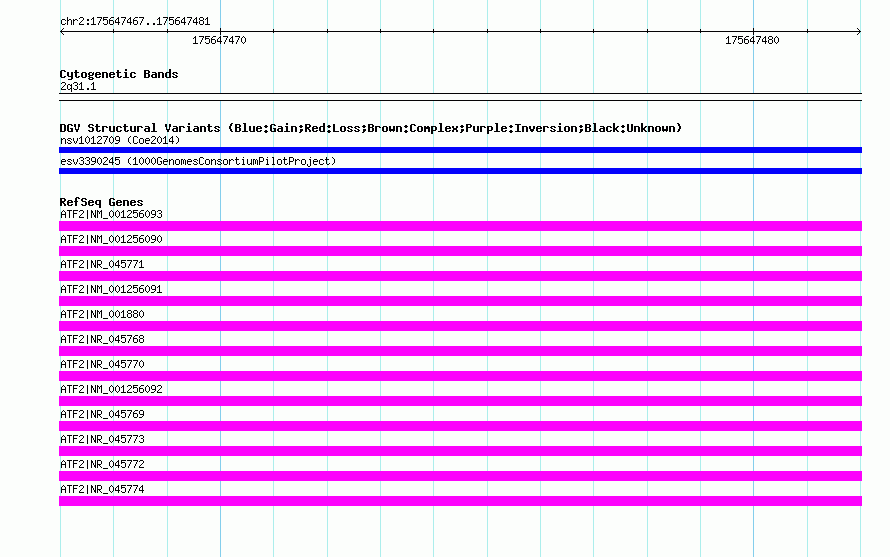
Task: Click the 175647470 ruler position label
Action: coord(219,40)
